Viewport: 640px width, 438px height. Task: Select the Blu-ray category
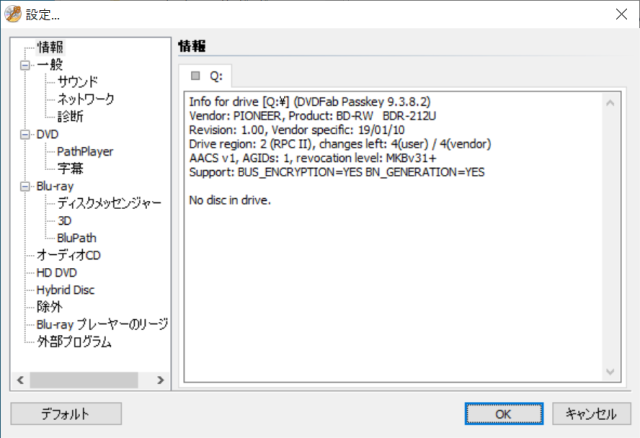(x=55, y=187)
